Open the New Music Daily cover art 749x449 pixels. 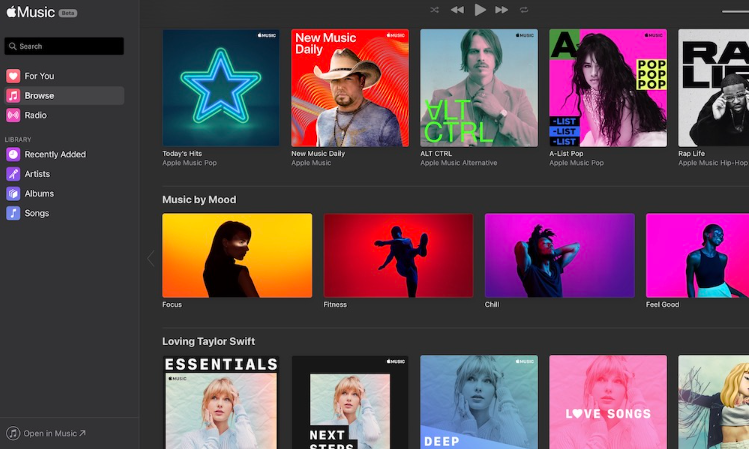point(350,88)
